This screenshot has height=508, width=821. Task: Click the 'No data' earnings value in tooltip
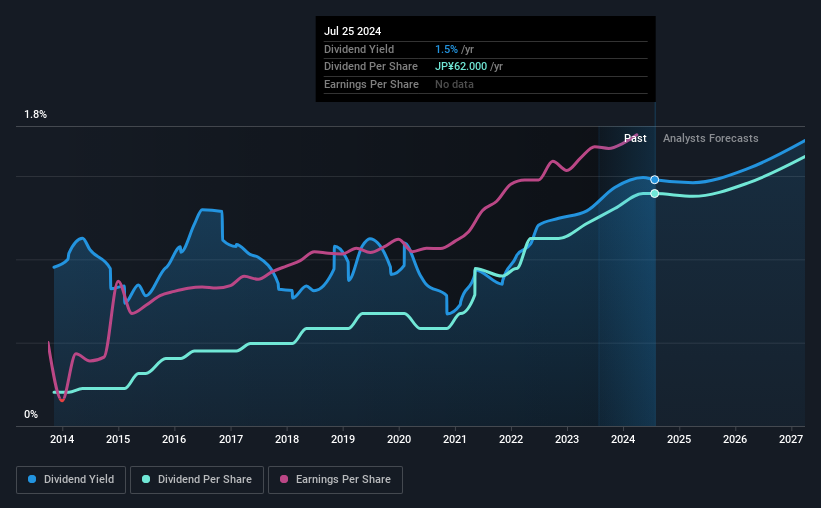tap(454, 84)
